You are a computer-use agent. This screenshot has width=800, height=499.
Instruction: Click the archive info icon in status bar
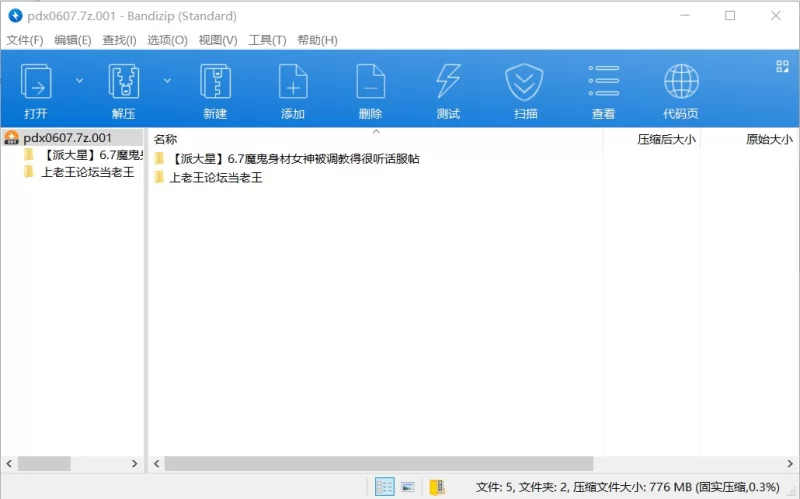437,487
